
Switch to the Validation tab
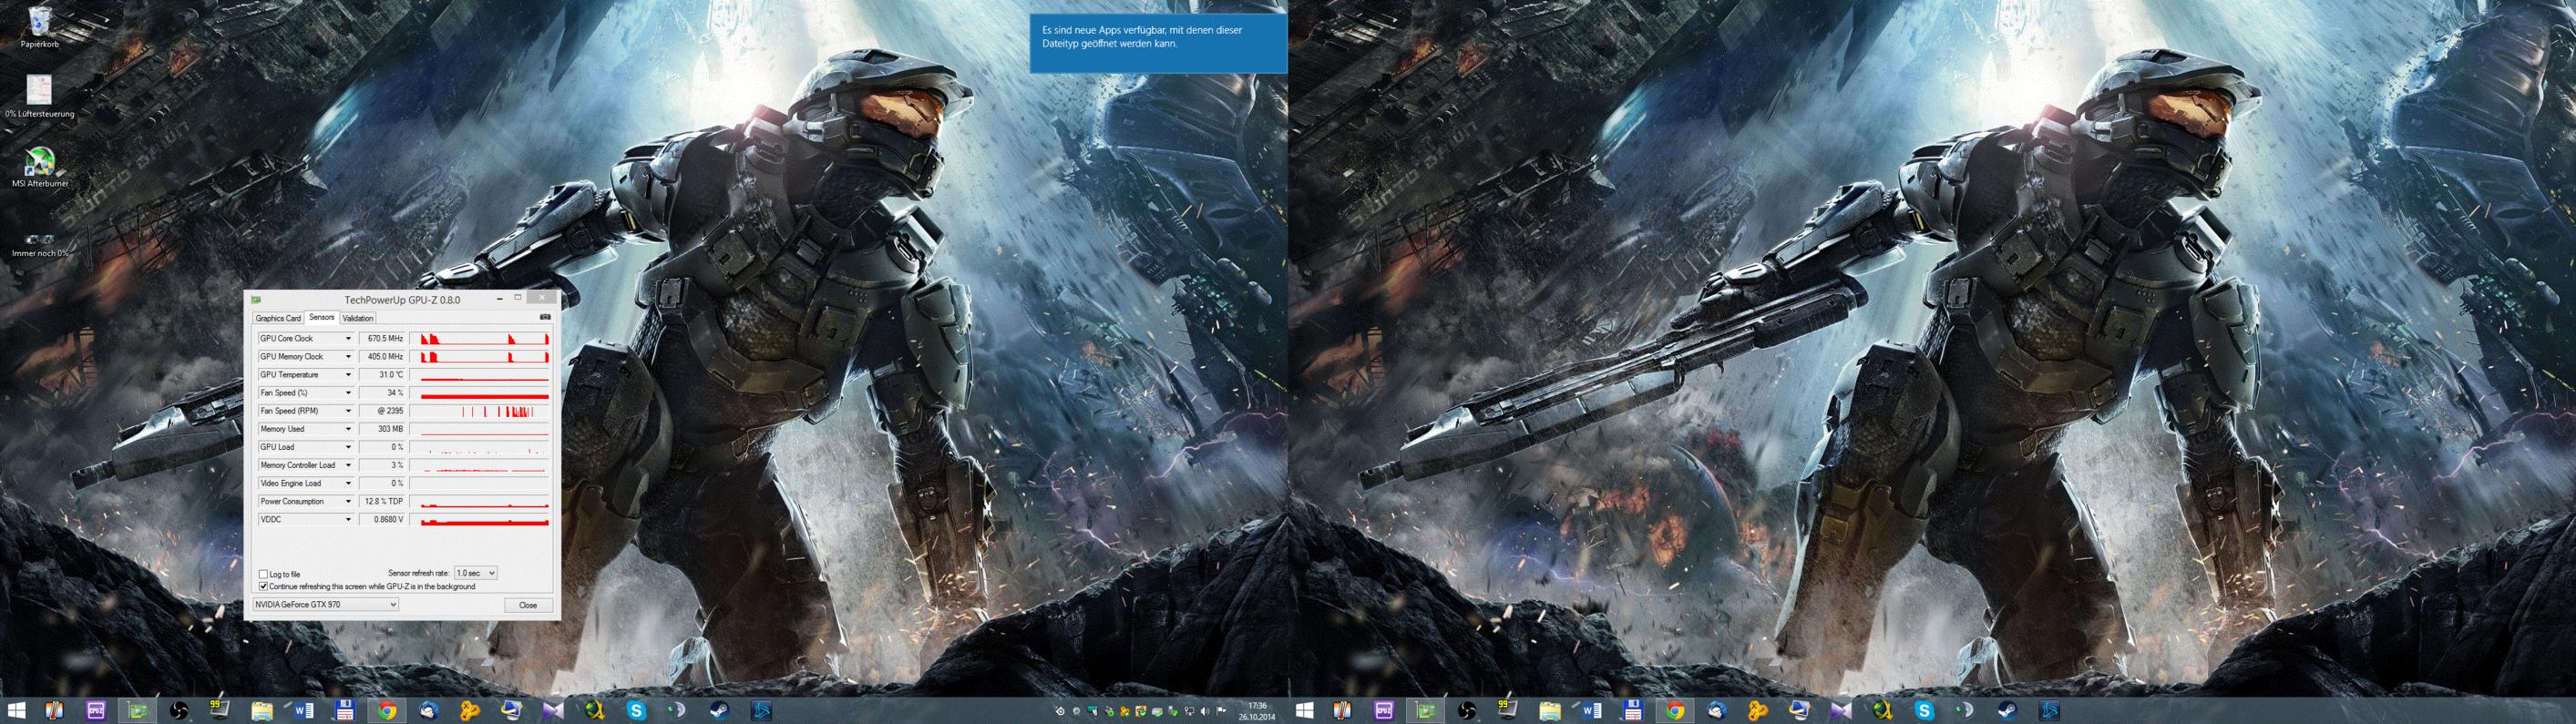click(x=357, y=318)
